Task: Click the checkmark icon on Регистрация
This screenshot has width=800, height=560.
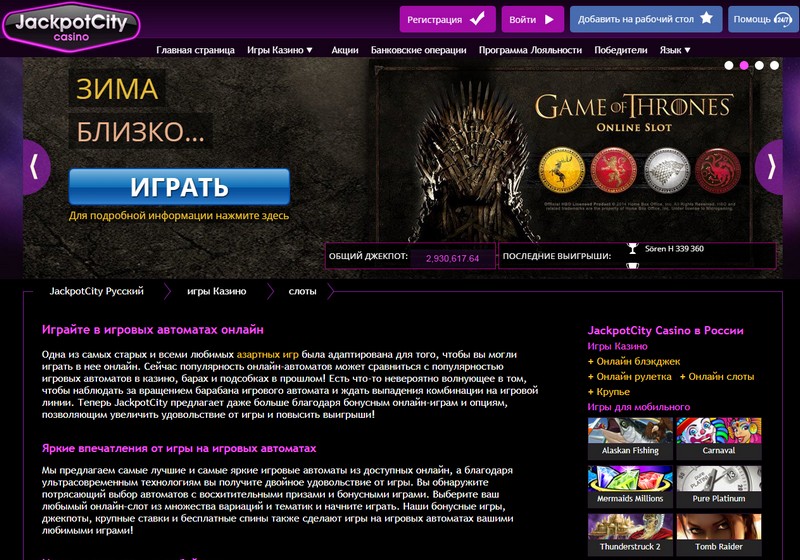Action: click(478, 19)
